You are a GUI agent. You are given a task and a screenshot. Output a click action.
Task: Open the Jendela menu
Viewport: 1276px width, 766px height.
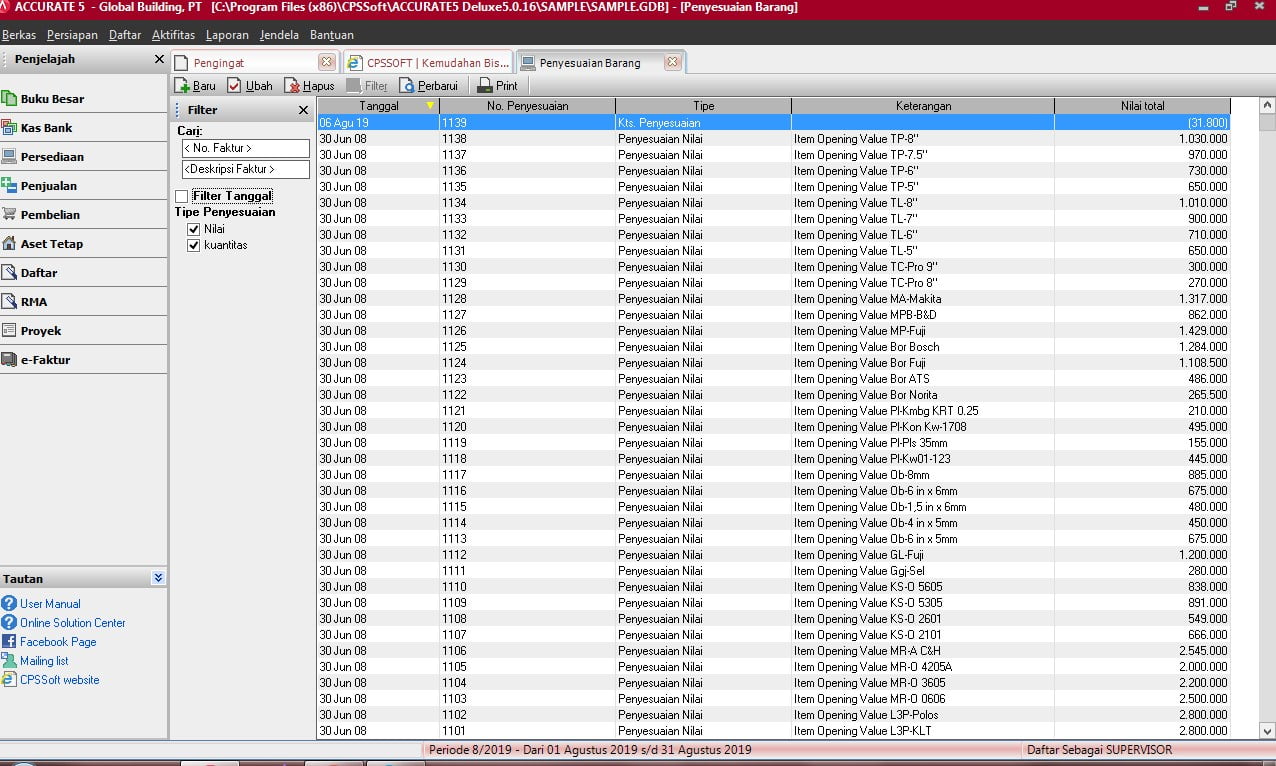(279, 35)
